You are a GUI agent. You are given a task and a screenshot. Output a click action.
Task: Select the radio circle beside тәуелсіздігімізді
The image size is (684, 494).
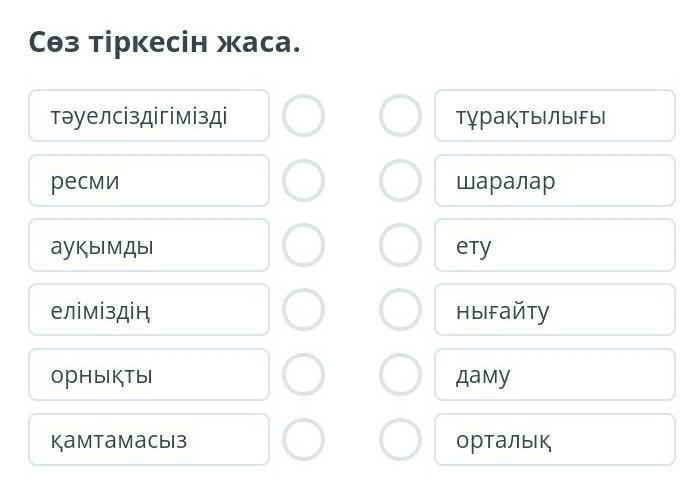coord(303,116)
